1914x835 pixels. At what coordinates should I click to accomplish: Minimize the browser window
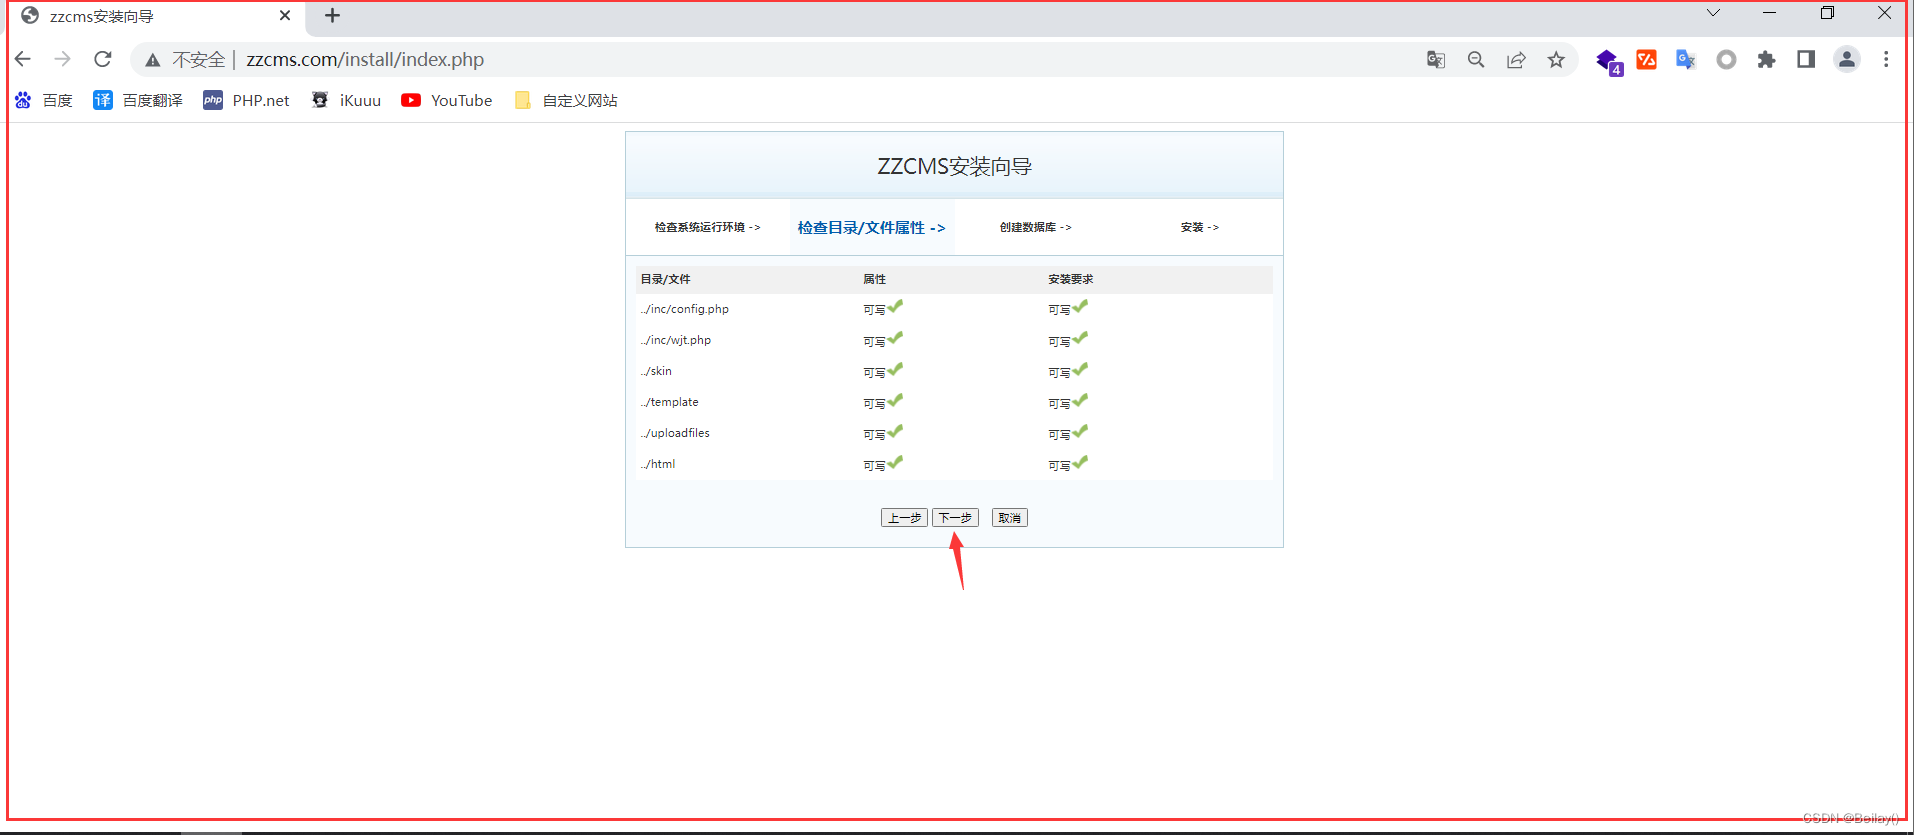(x=1769, y=13)
